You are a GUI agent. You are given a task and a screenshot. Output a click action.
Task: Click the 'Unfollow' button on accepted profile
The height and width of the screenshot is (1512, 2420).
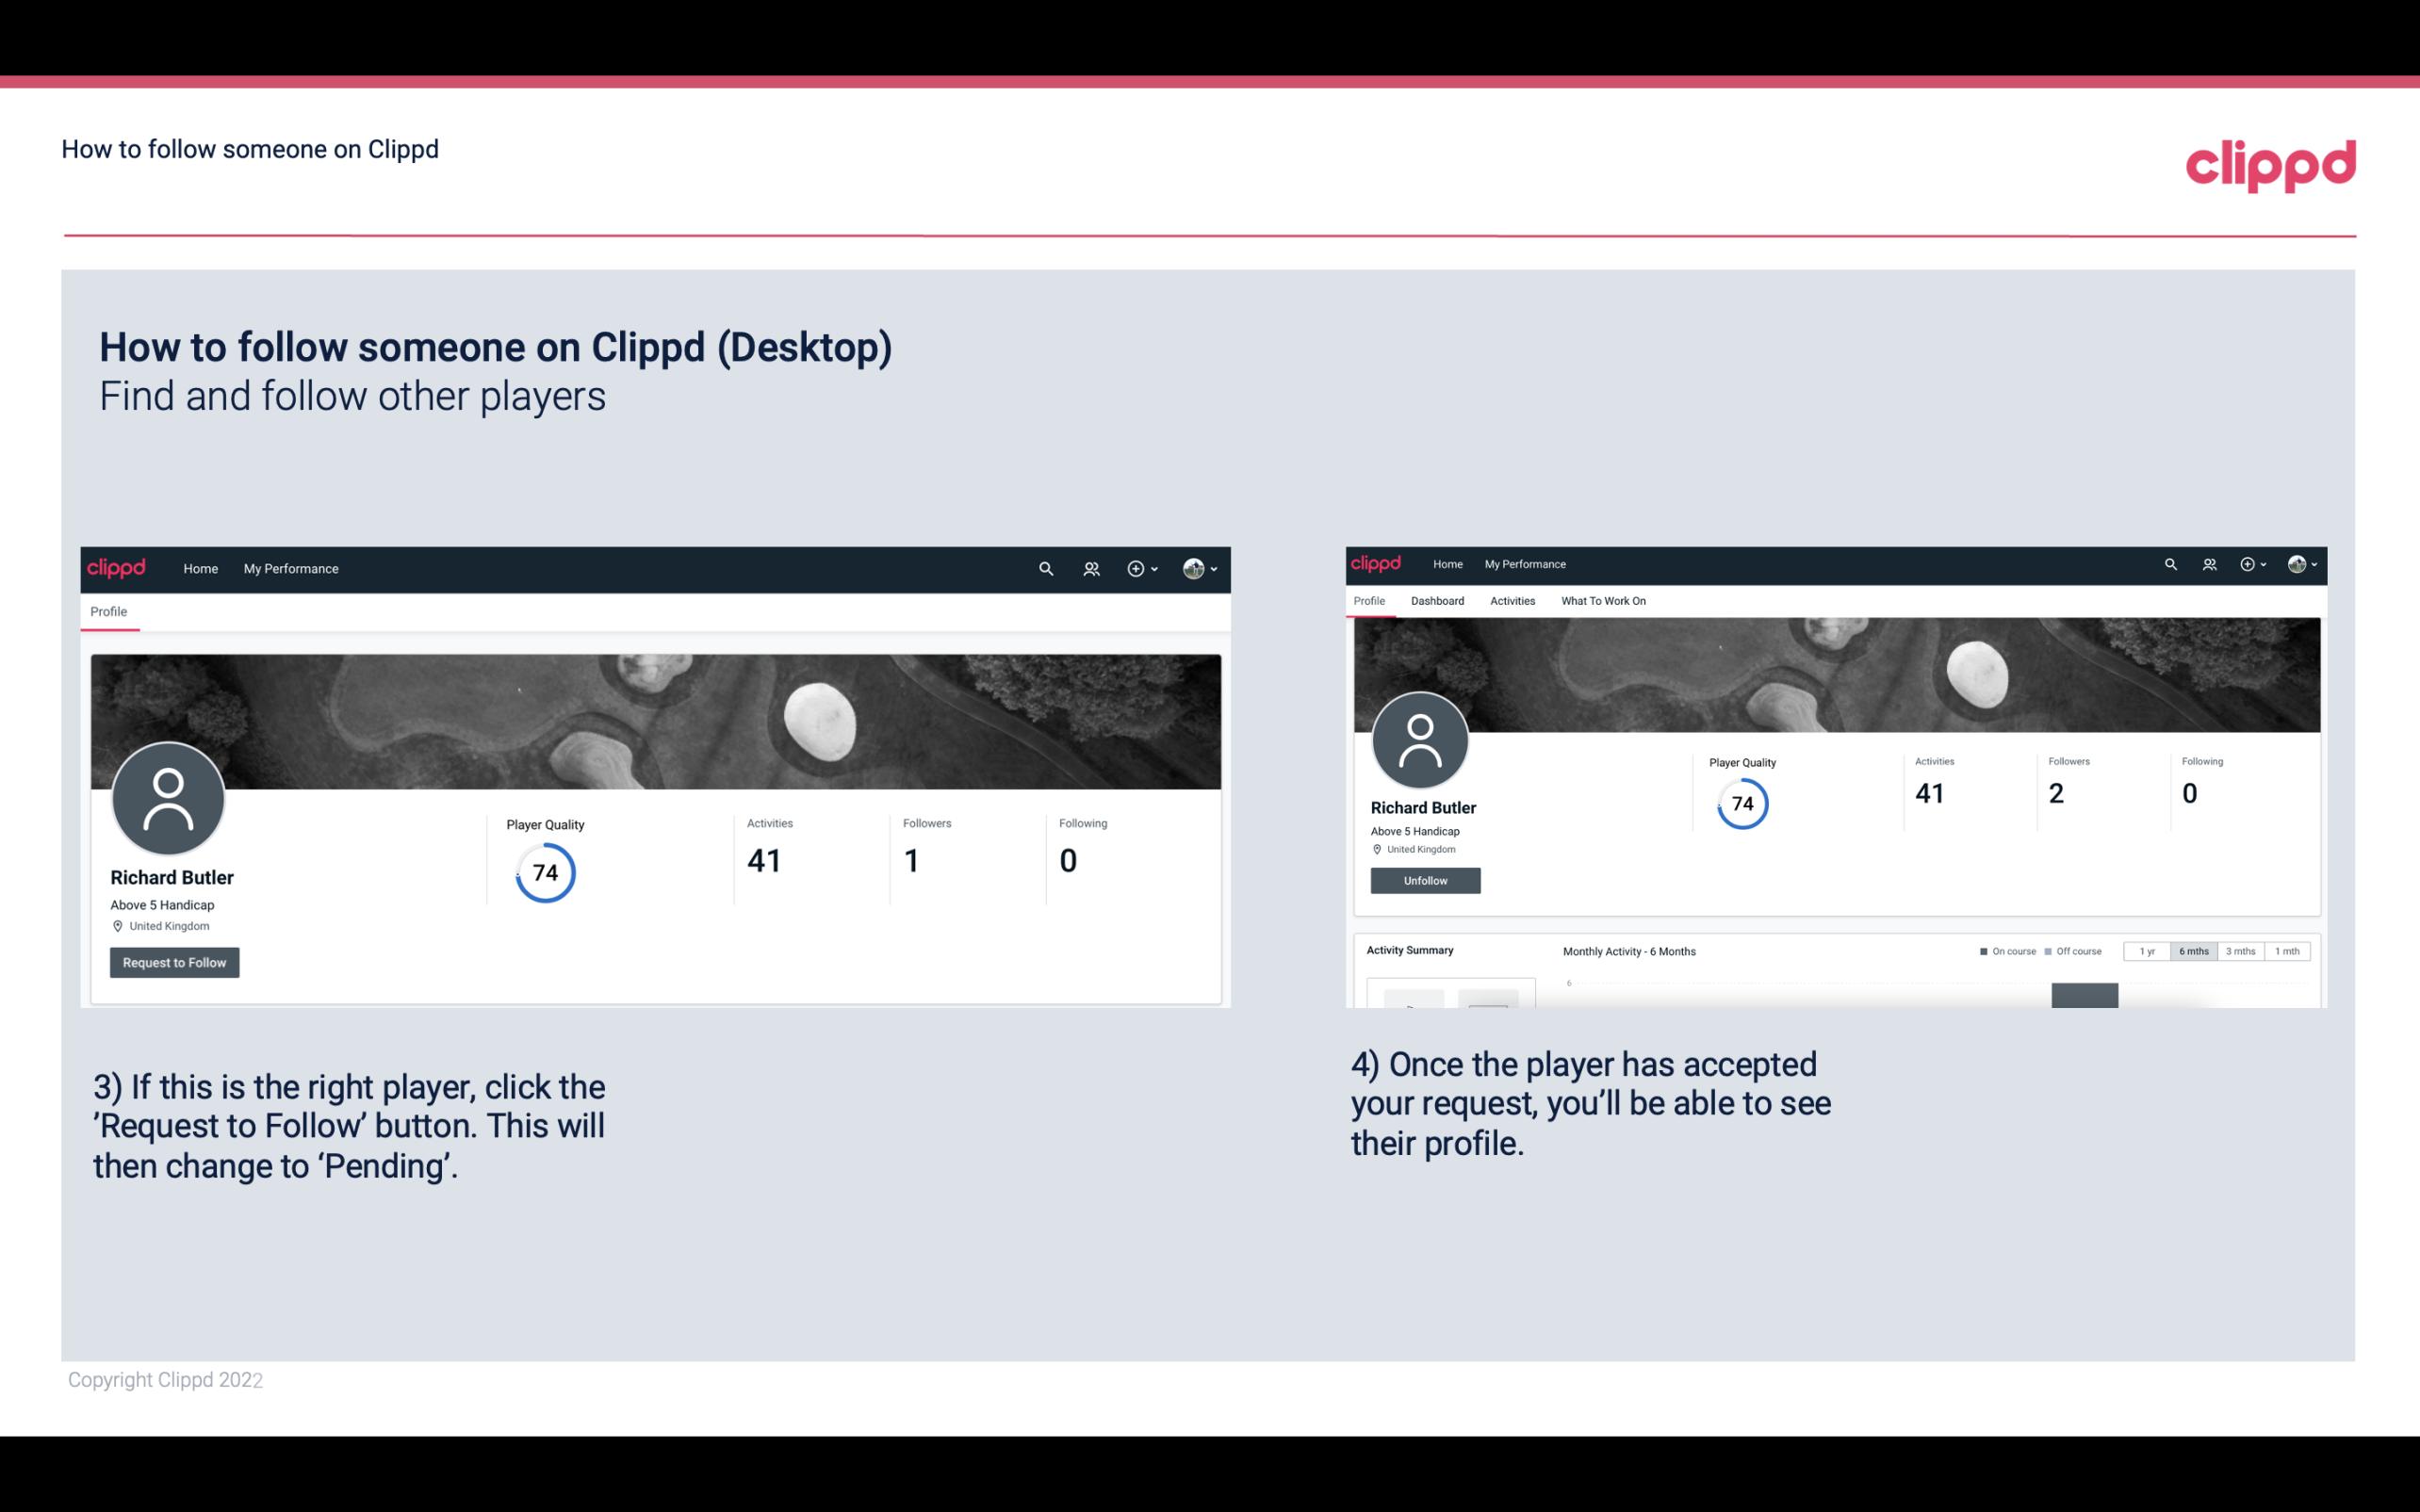[x=1423, y=880]
